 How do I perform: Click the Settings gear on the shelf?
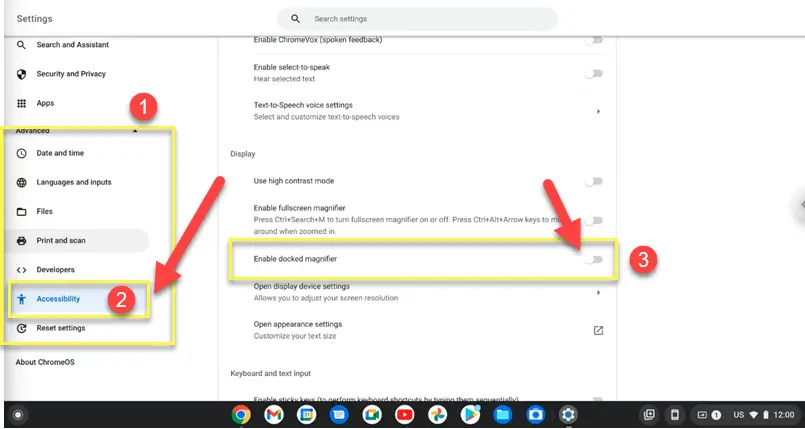(568, 415)
